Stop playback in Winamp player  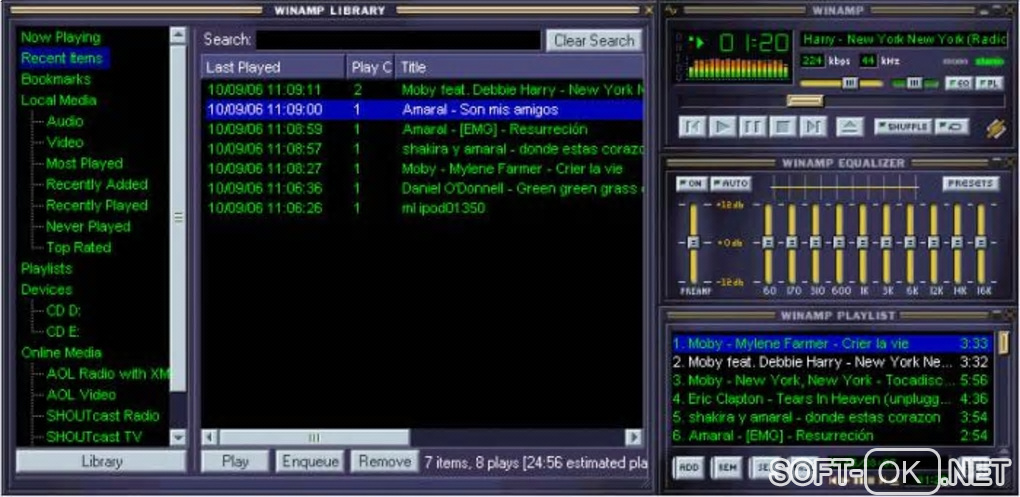783,126
